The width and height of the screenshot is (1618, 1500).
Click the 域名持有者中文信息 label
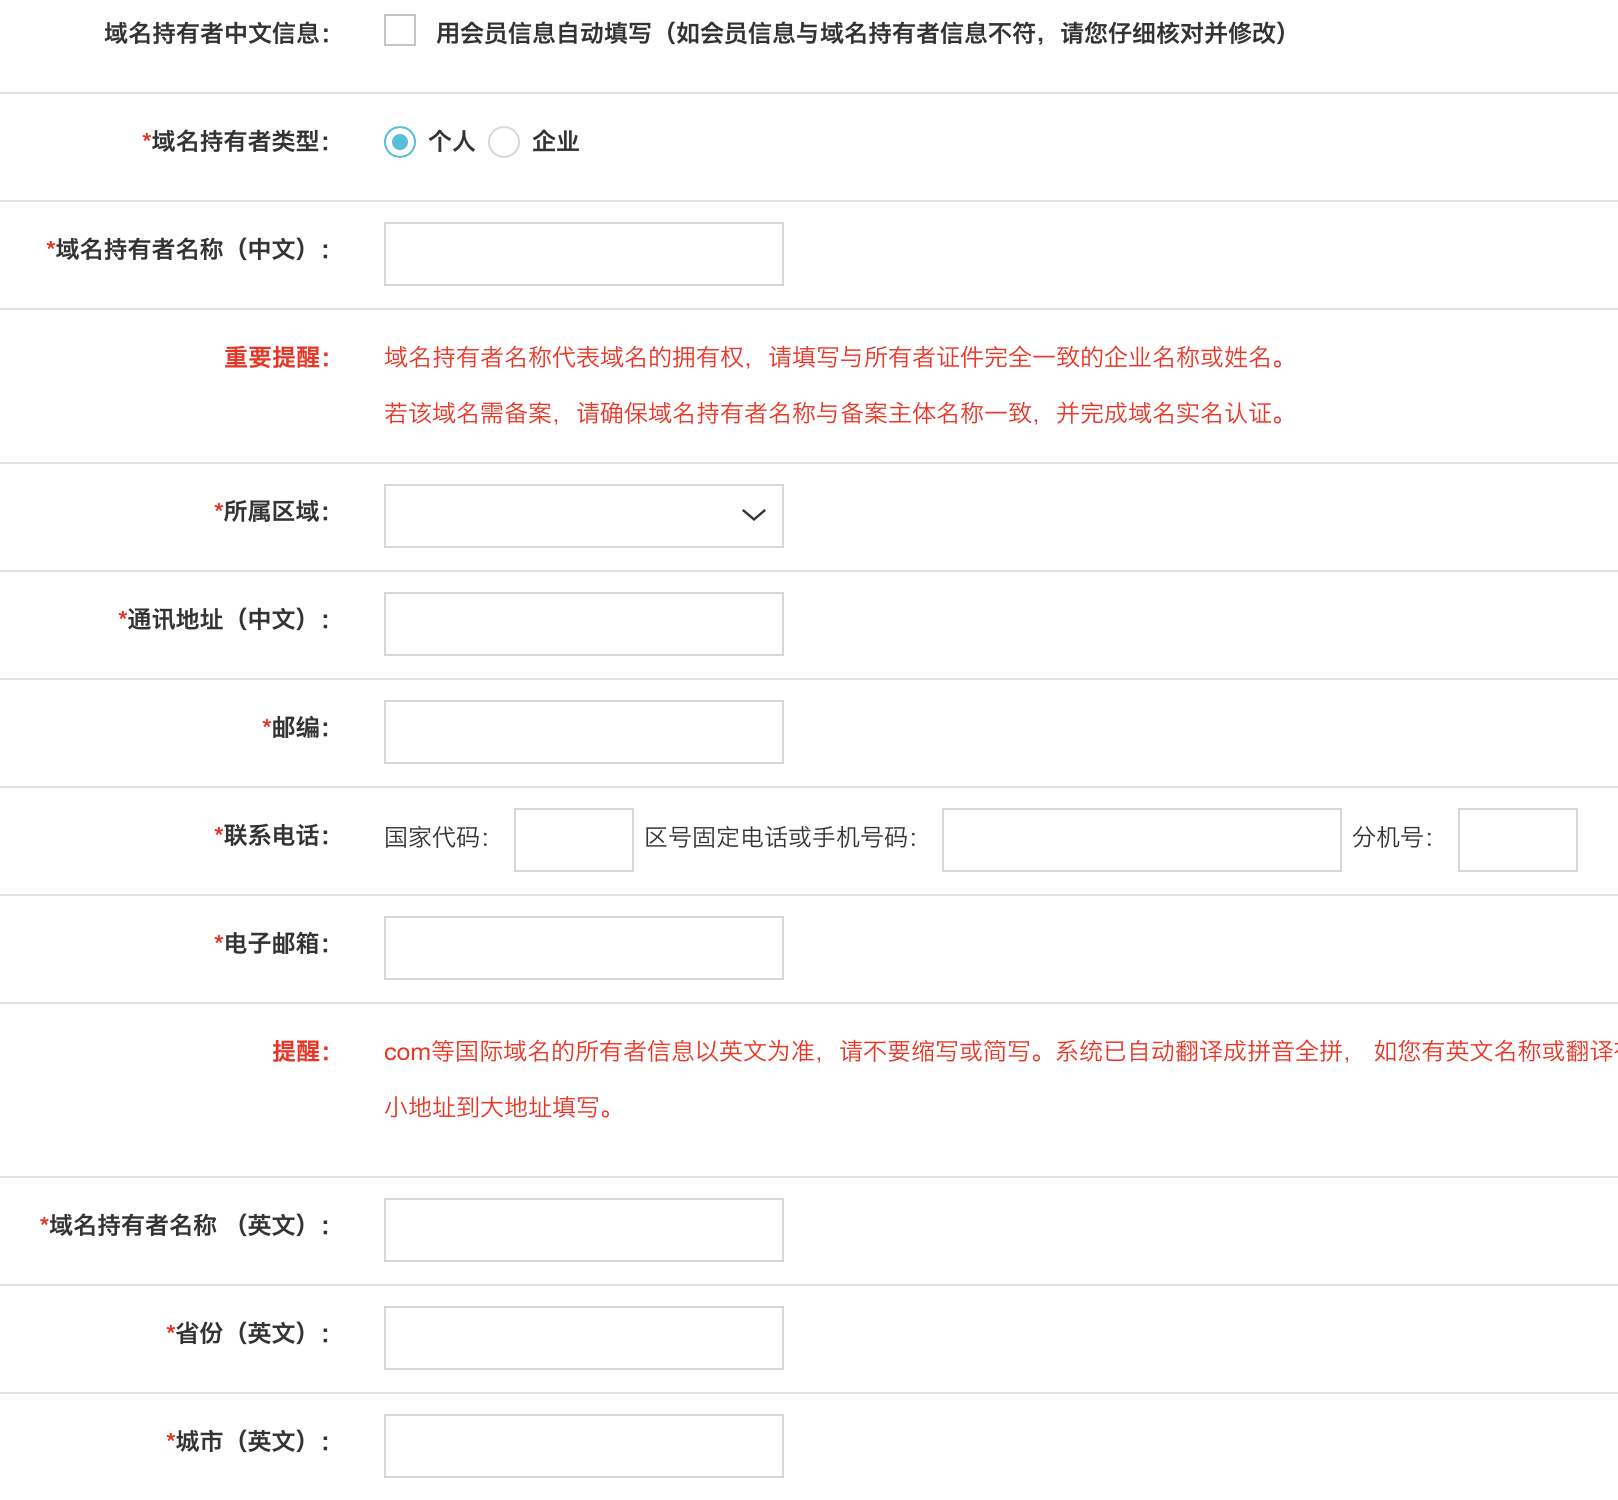point(213,33)
